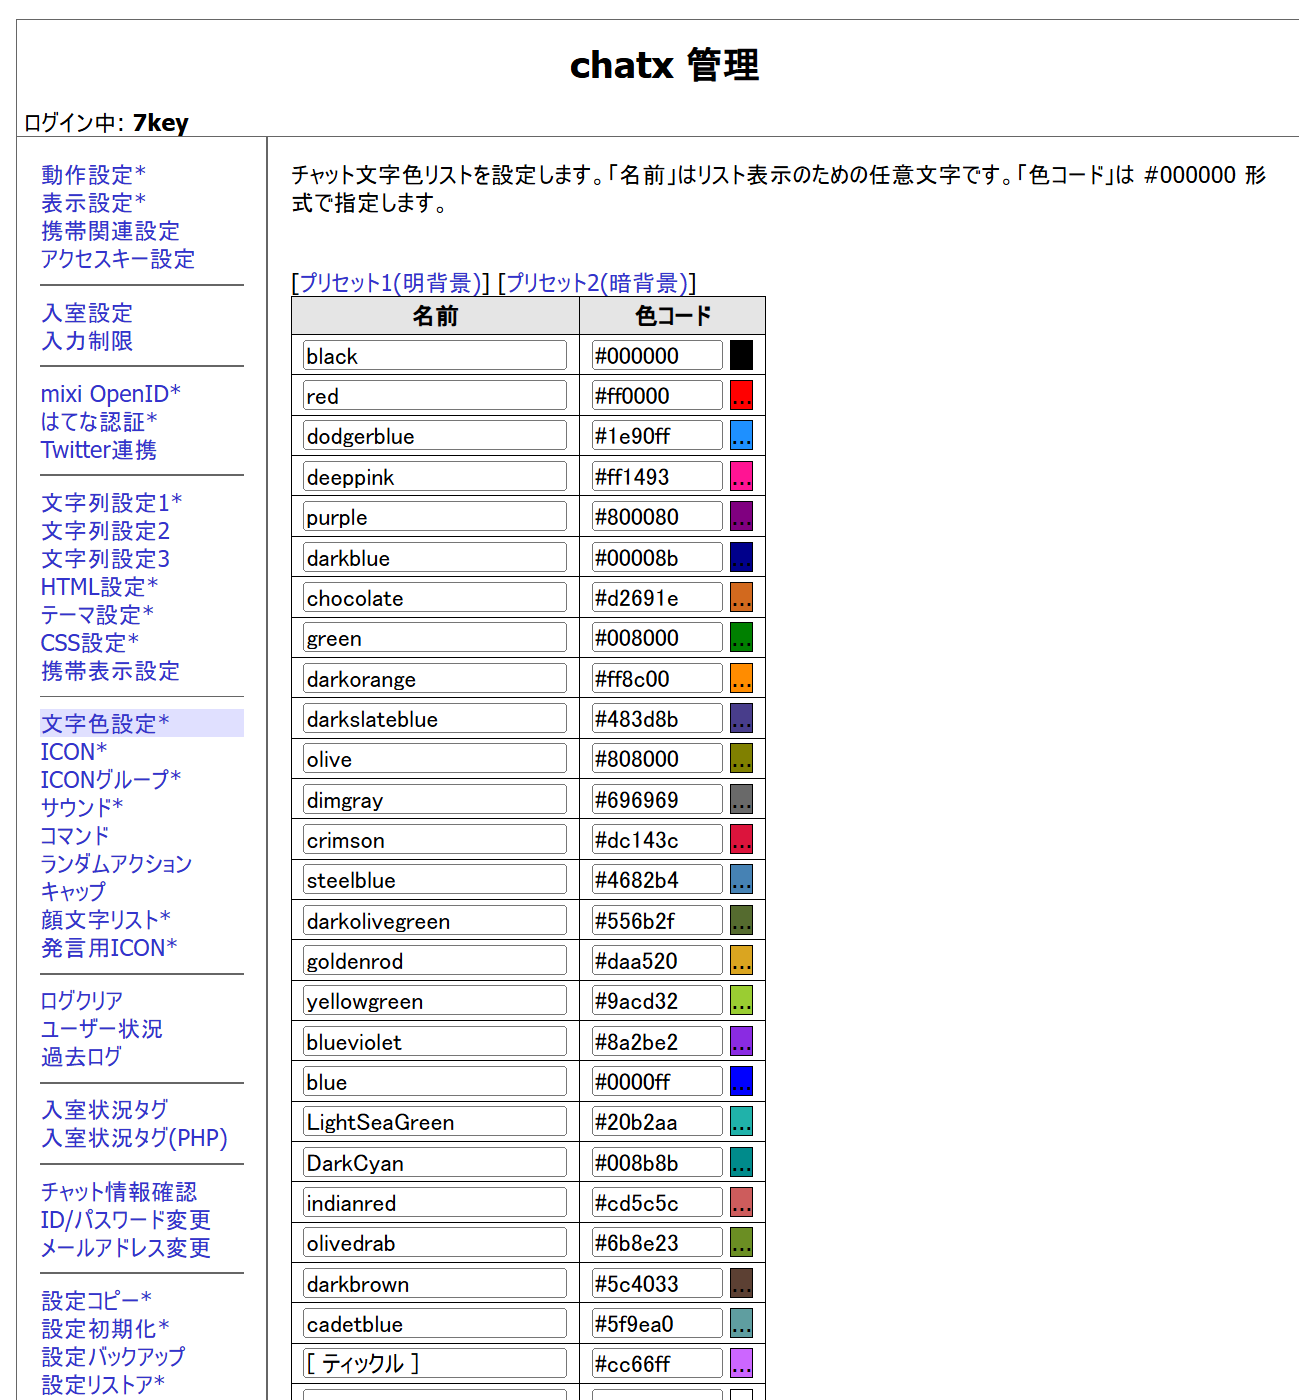Open the chocolate color swatch picker

[741, 598]
